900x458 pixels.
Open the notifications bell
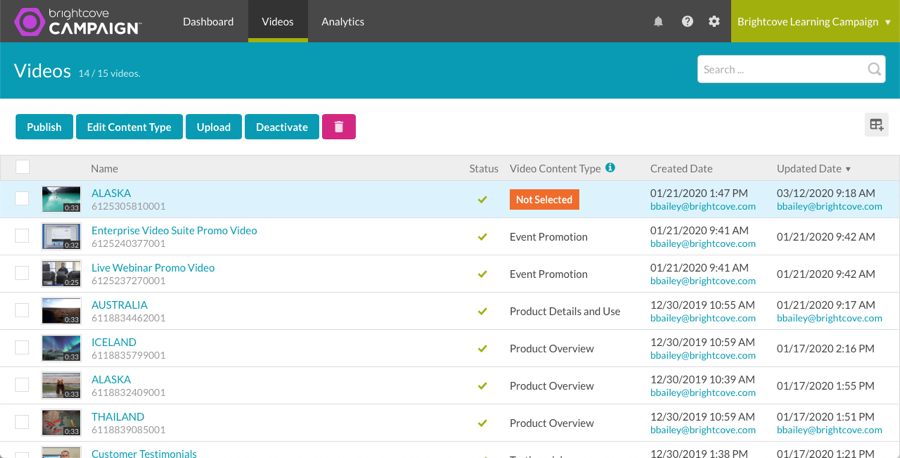(x=658, y=22)
